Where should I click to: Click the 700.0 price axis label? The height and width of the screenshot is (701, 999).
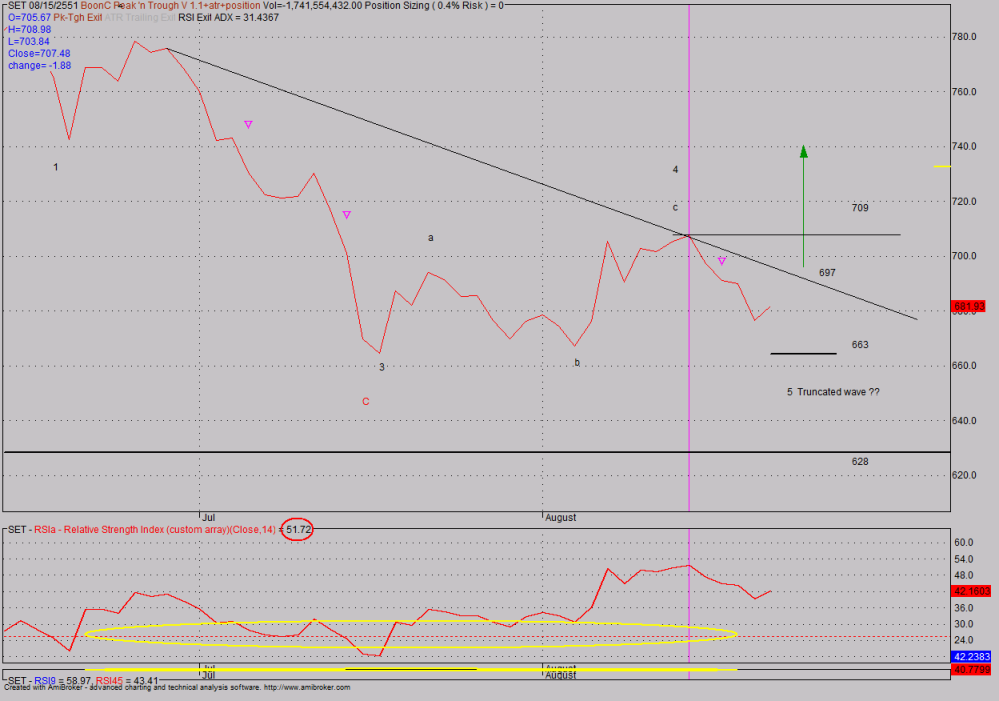[964, 256]
